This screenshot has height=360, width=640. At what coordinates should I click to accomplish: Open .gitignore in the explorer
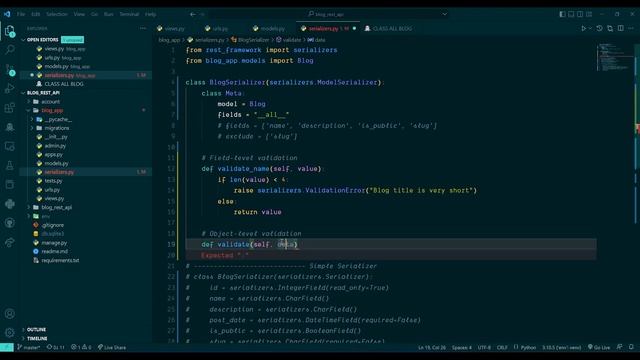pyautogui.click(x=52, y=225)
